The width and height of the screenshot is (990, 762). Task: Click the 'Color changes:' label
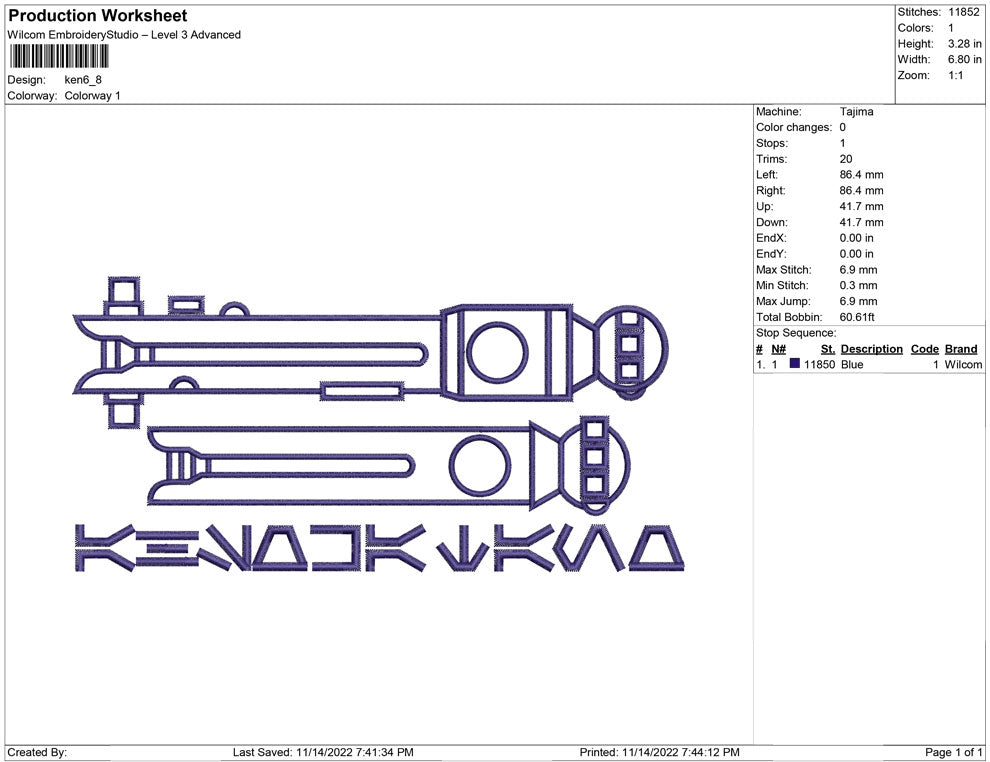click(794, 127)
